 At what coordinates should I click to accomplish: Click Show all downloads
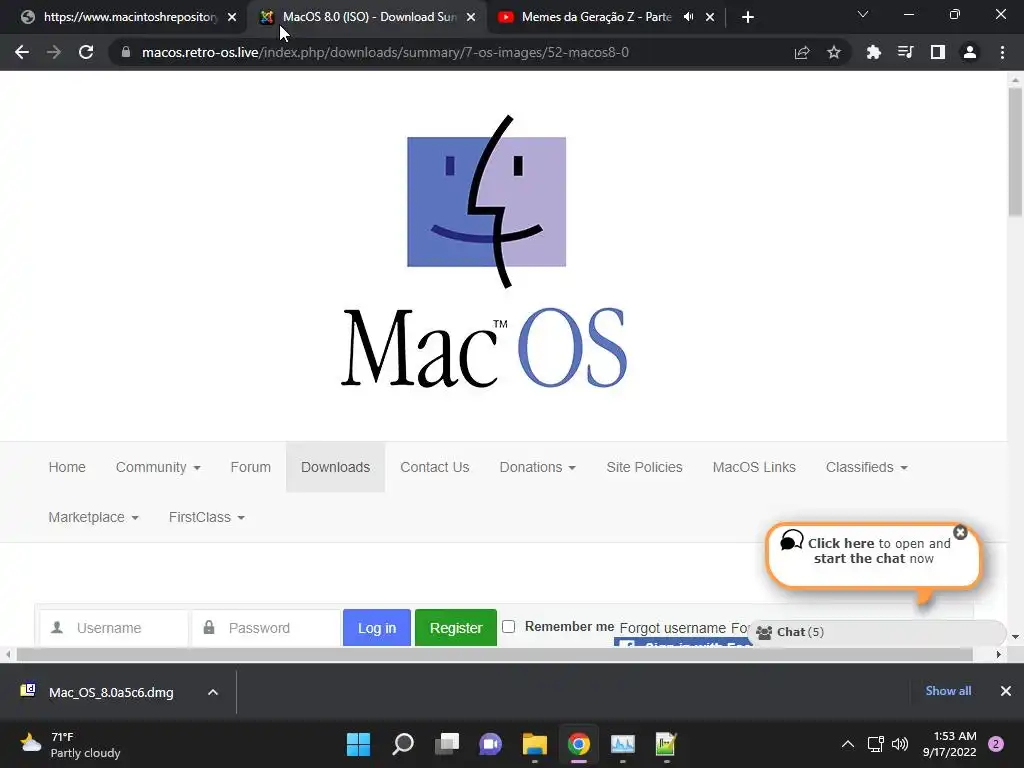click(948, 691)
